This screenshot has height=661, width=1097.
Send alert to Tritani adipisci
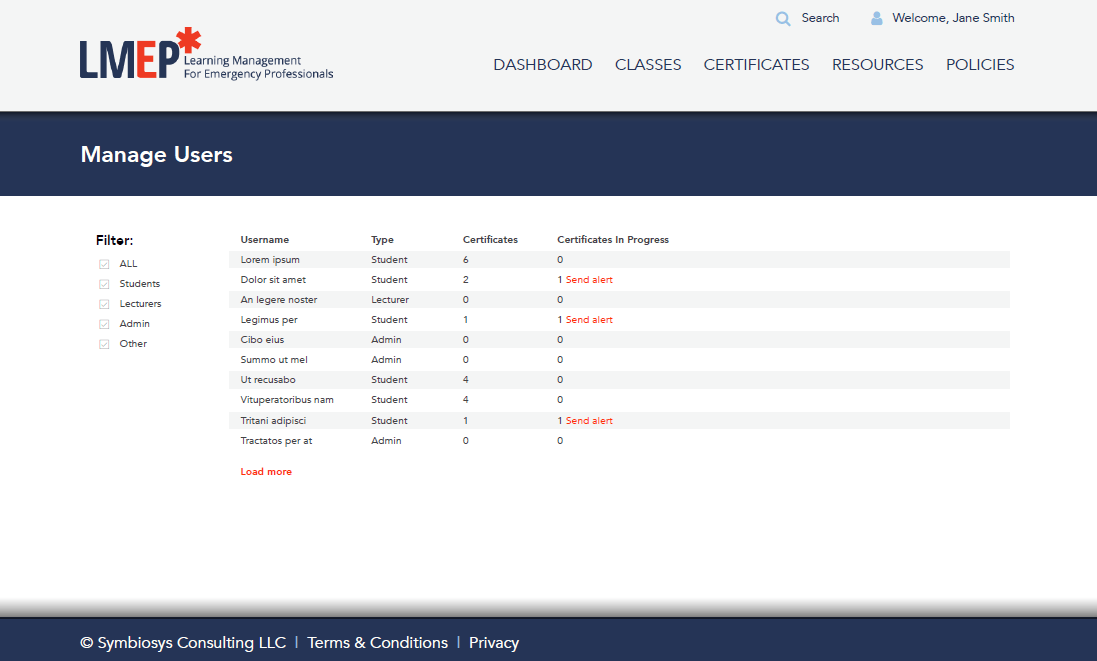coord(589,421)
